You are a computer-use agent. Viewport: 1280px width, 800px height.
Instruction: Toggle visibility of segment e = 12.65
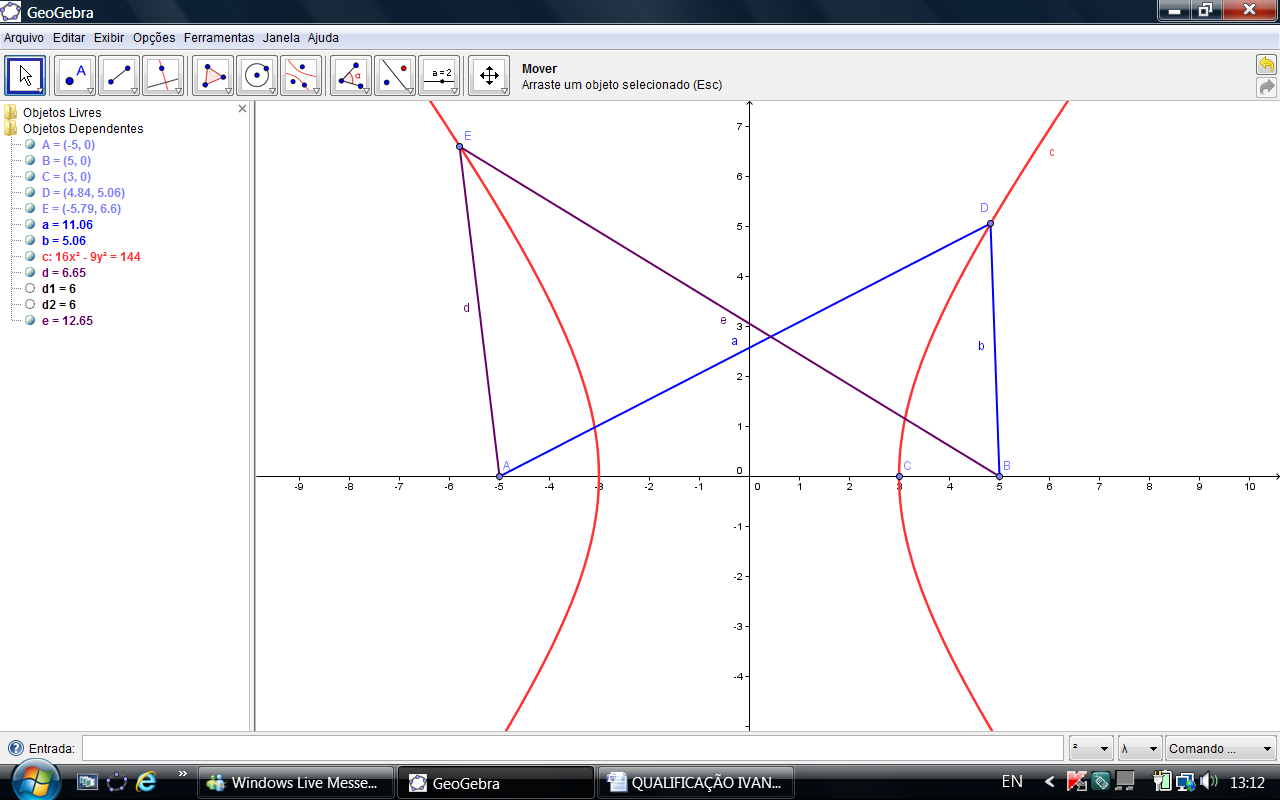(x=30, y=321)
